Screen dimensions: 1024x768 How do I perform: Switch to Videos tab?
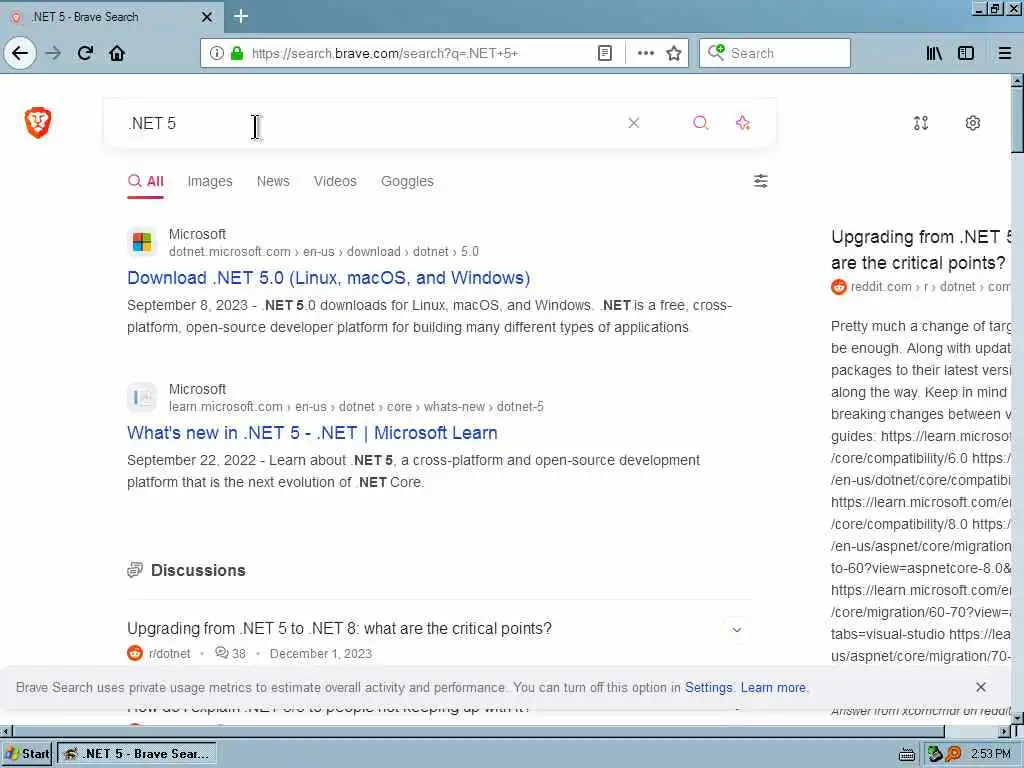point(335,181)
